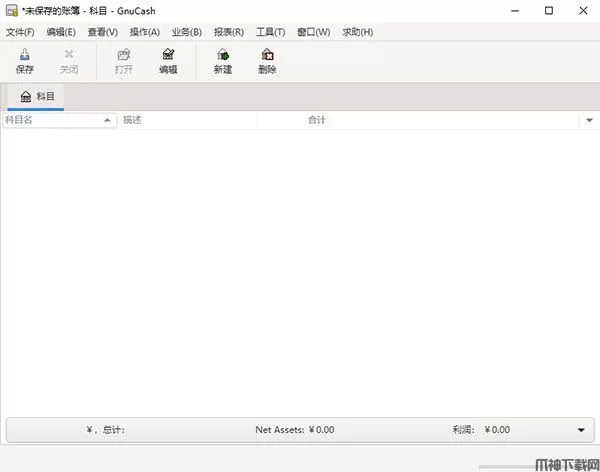Select the 科目 accounts tab
Screen dimensions: 600x472
tap(36, 97)
